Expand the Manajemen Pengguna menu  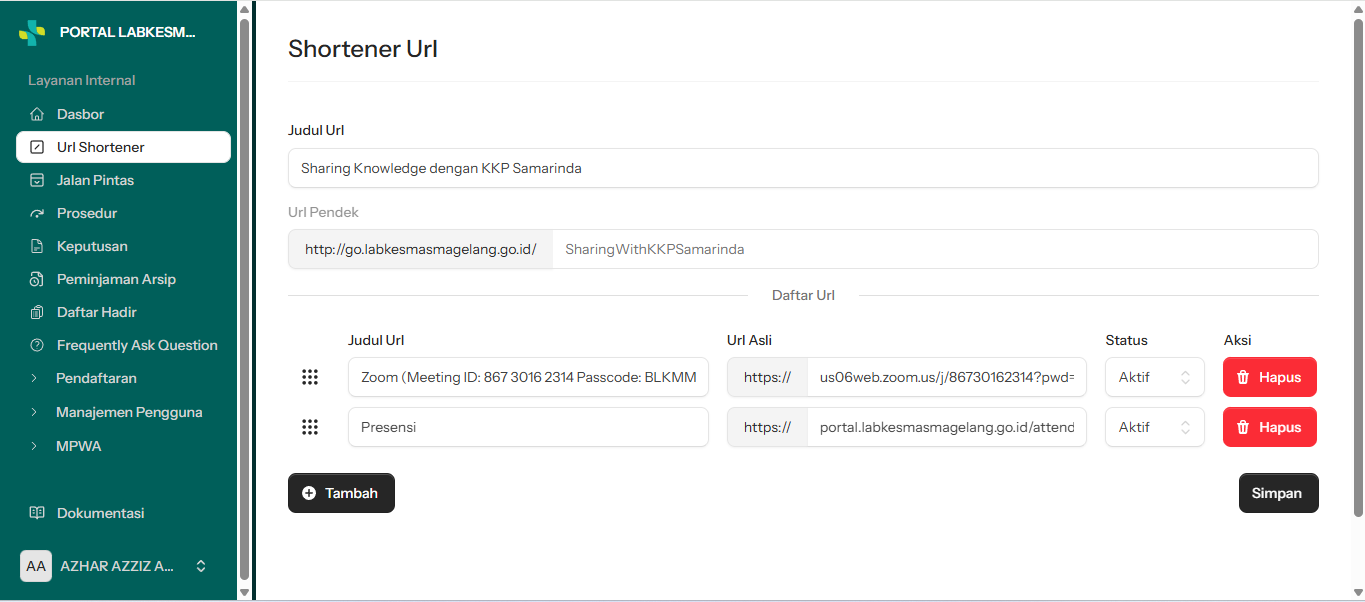123,412
